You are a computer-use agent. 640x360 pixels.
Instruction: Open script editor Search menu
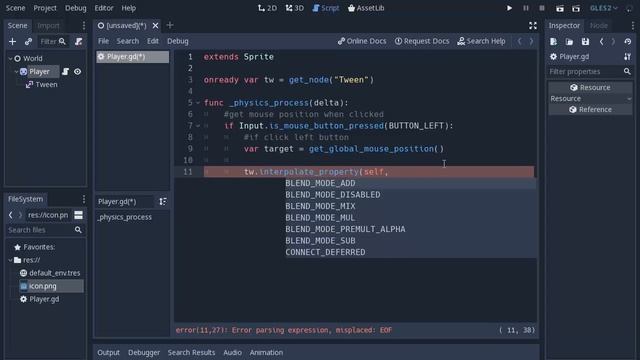[127, 41]
